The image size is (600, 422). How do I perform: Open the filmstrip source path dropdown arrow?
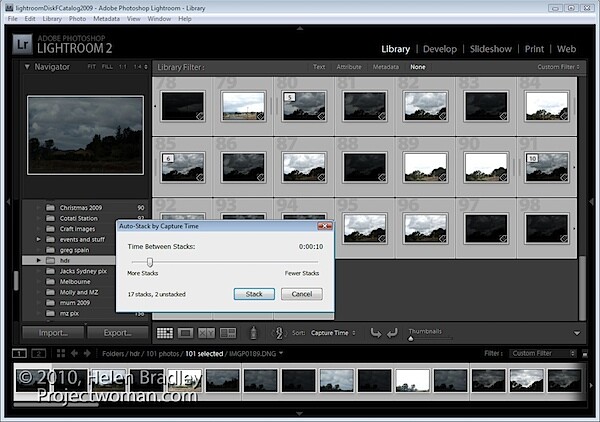point(281,353)
